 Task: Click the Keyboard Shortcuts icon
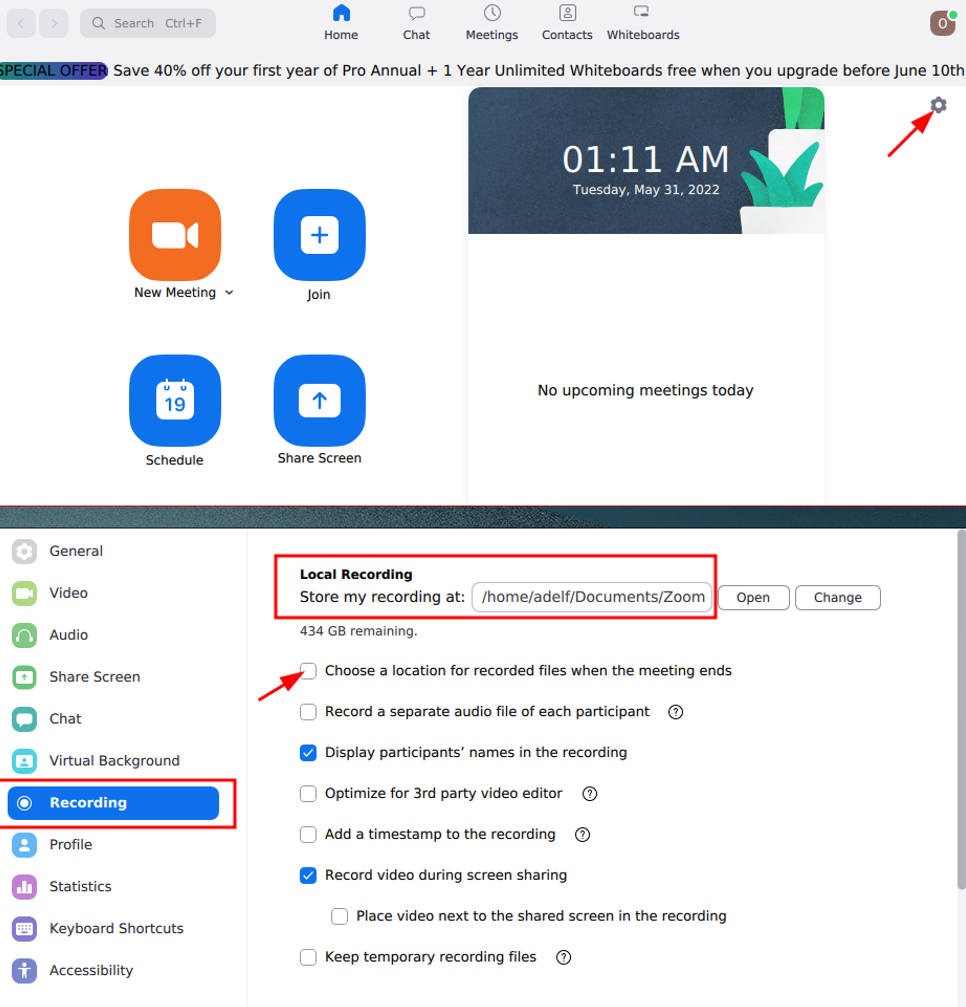pyautogui.click(x=24, y=929)
